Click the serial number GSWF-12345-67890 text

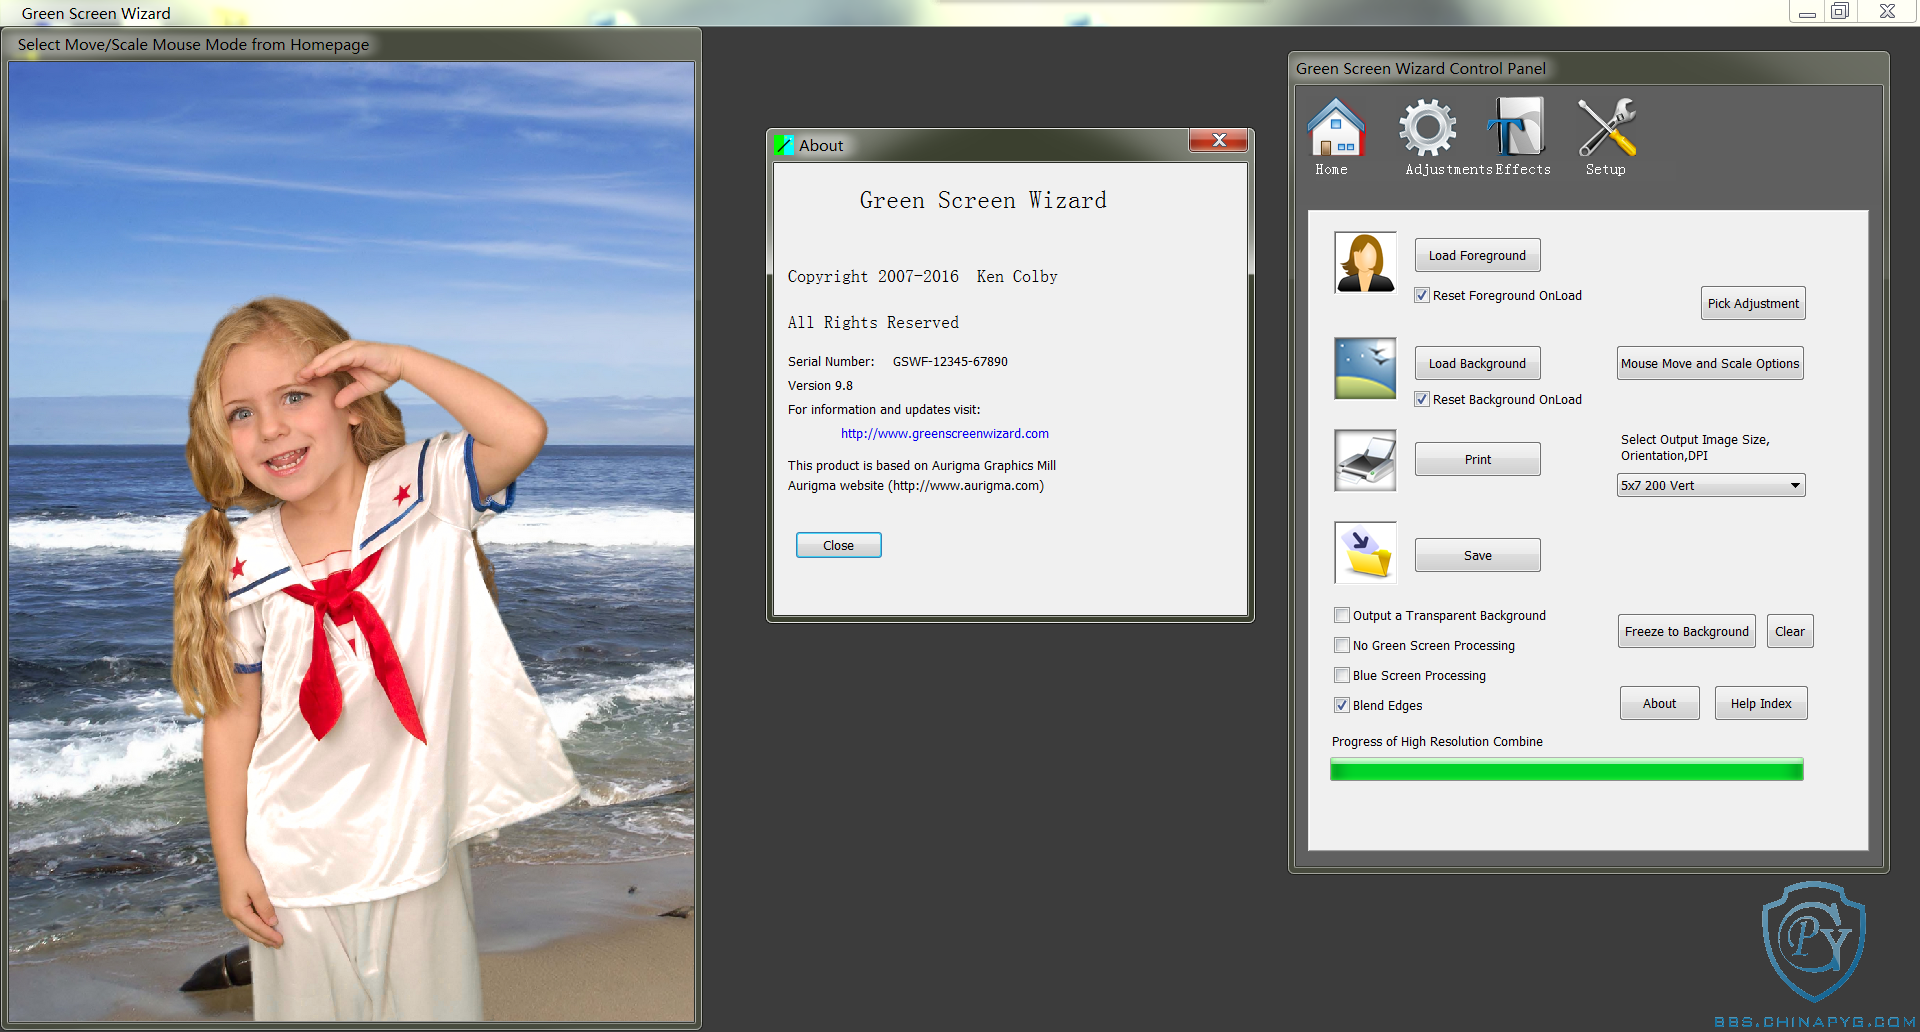(950, 361)
